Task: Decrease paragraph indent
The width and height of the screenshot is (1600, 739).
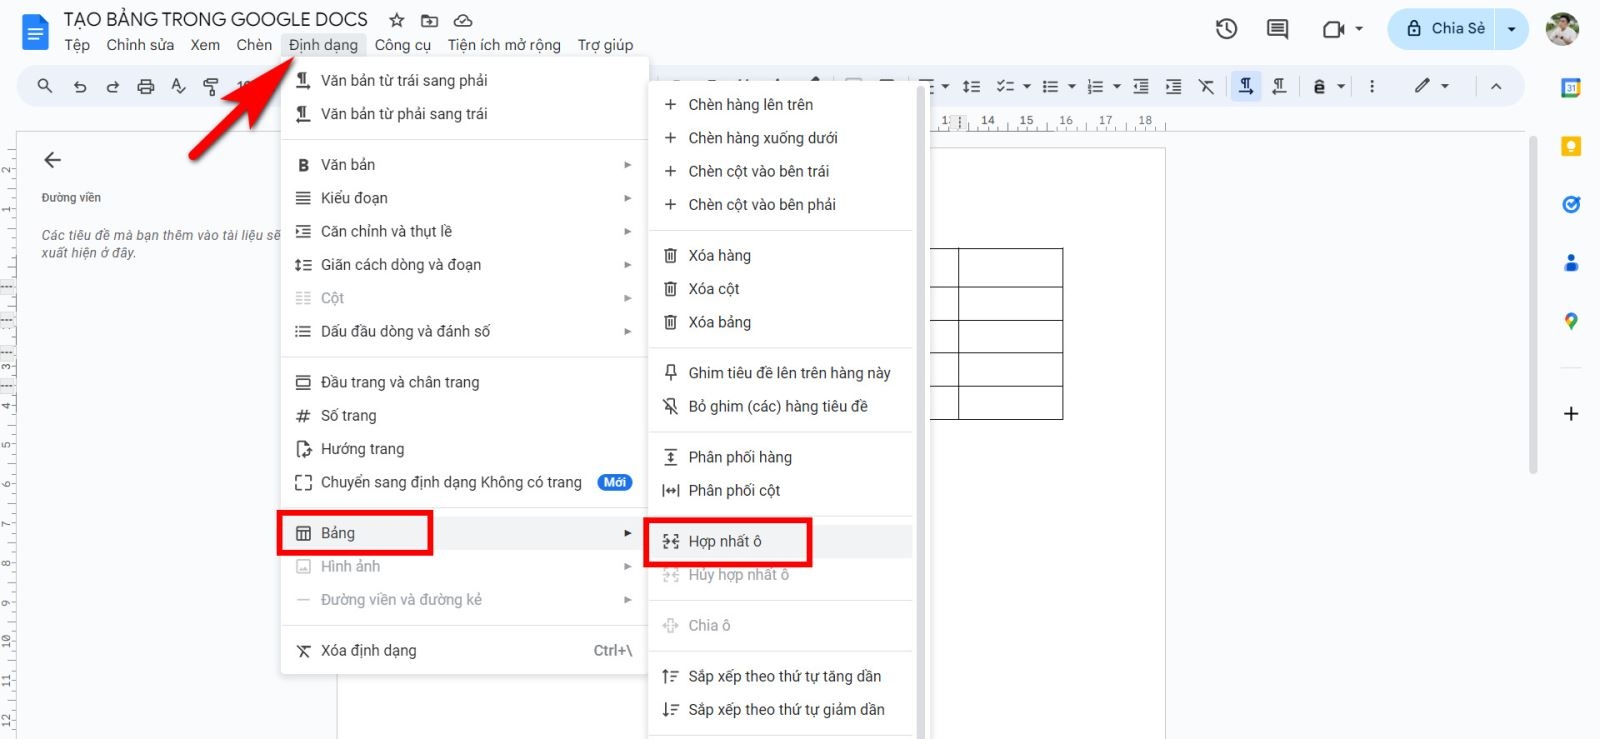Action: tap(1141, 87)
